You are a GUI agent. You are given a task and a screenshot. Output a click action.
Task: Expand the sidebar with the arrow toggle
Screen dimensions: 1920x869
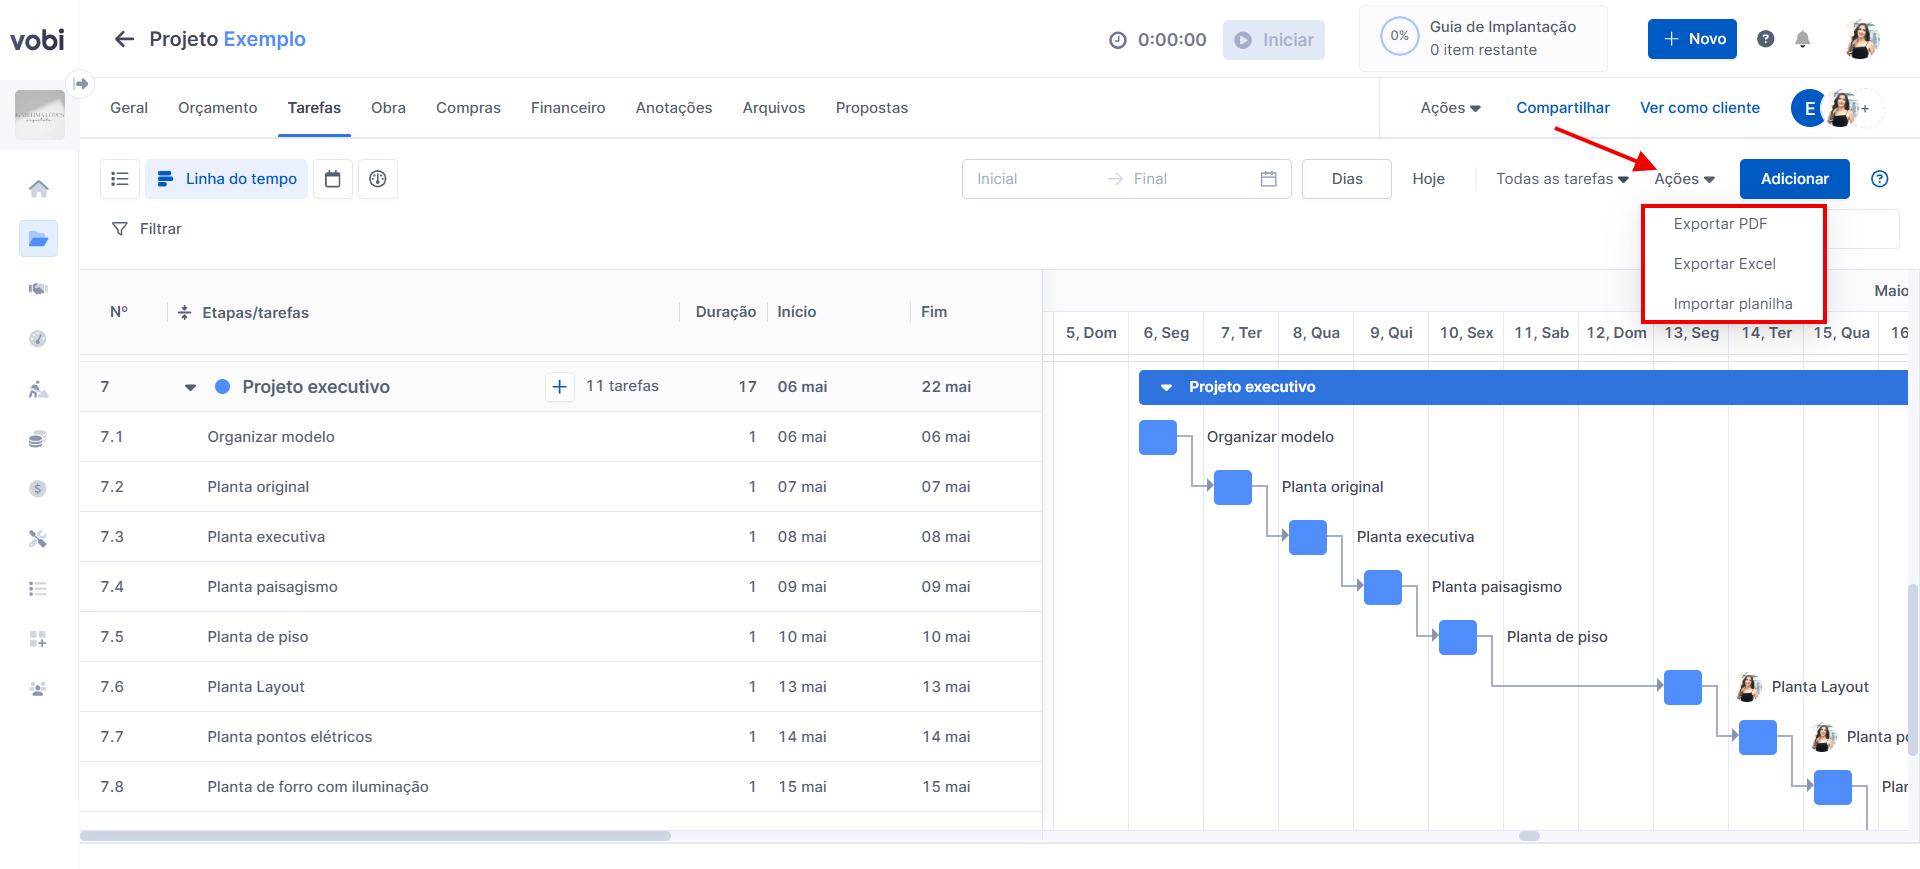[x=81, y=84]
